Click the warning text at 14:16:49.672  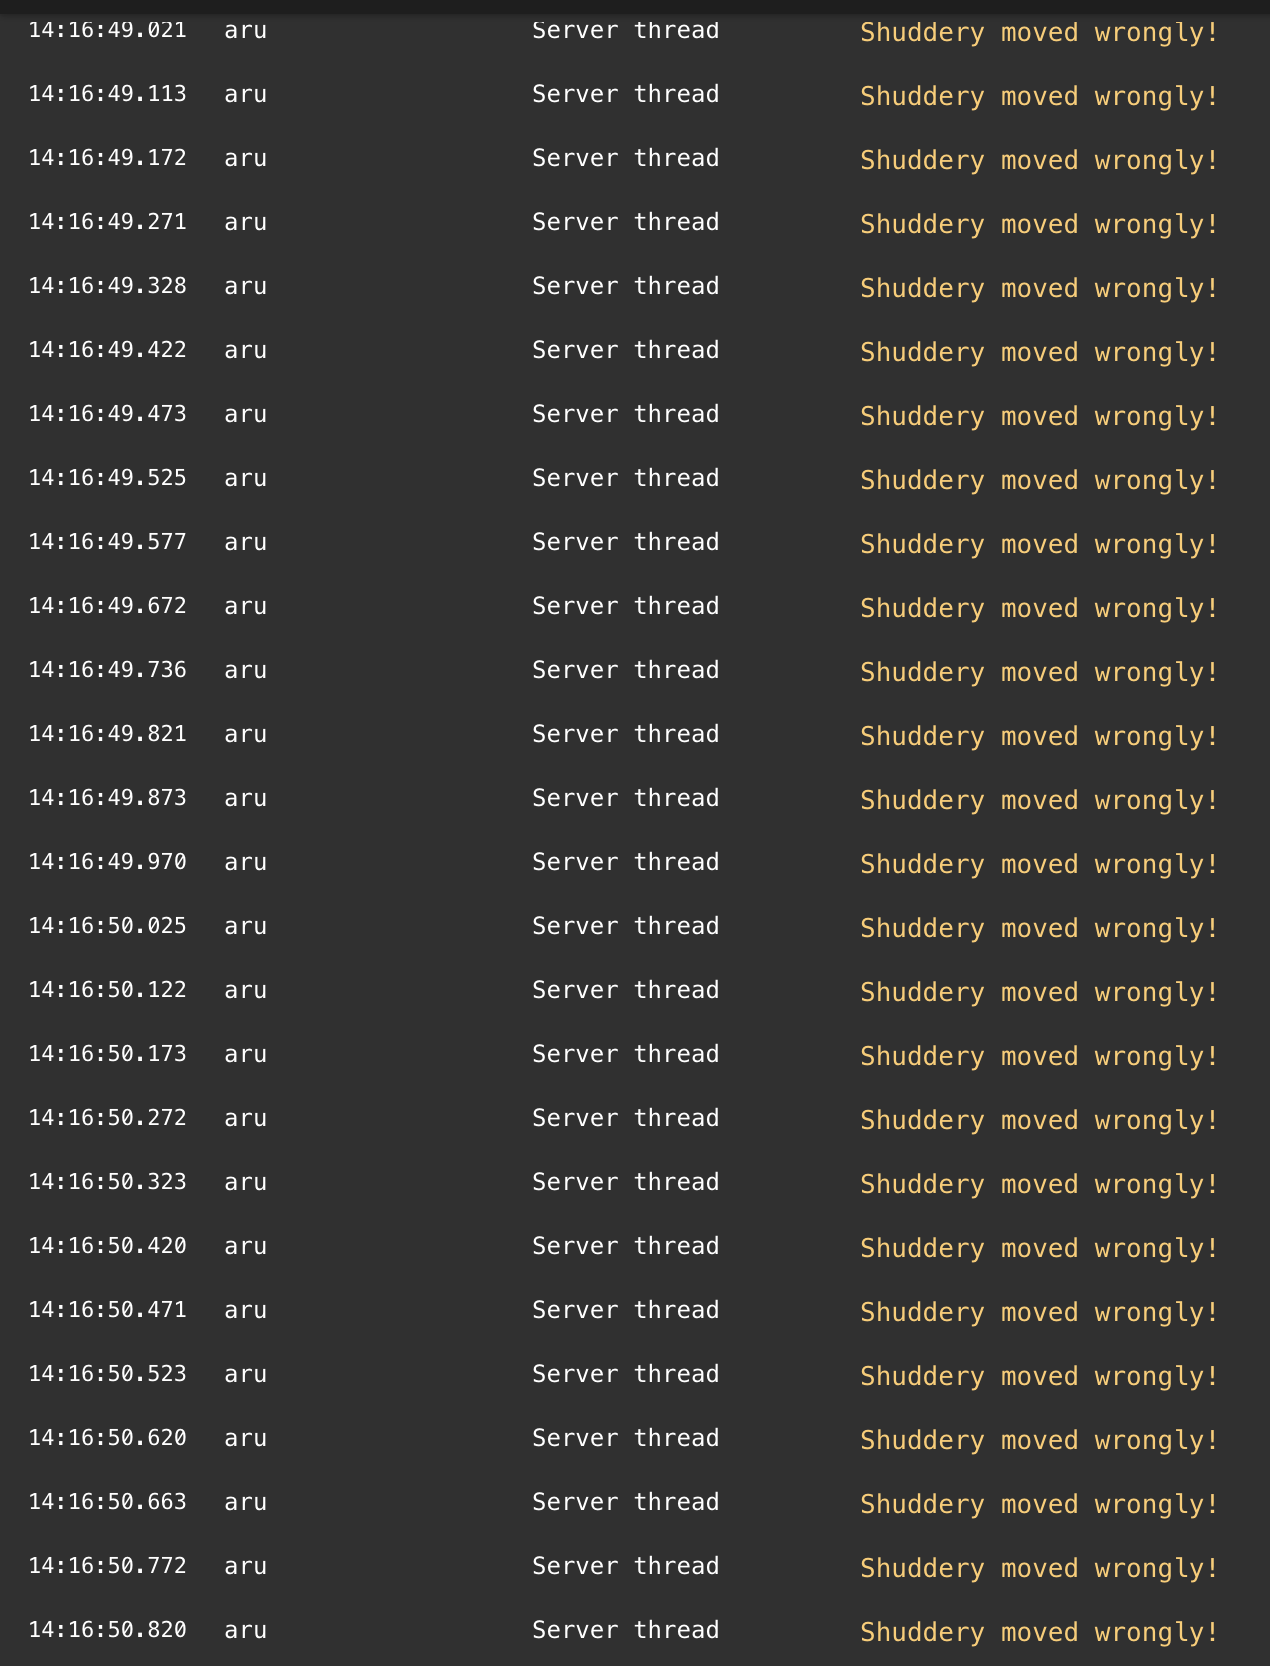point(1039,608)
